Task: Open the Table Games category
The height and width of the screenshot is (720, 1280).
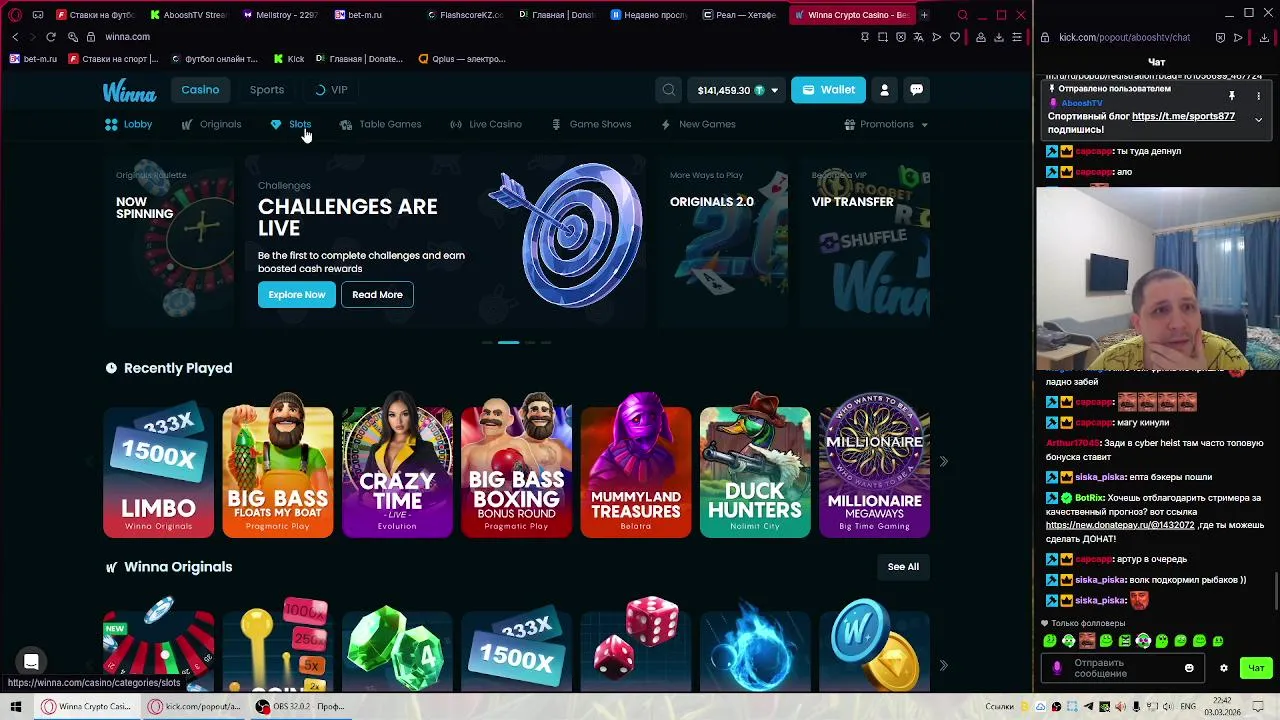Action: (x=380, y=124)
